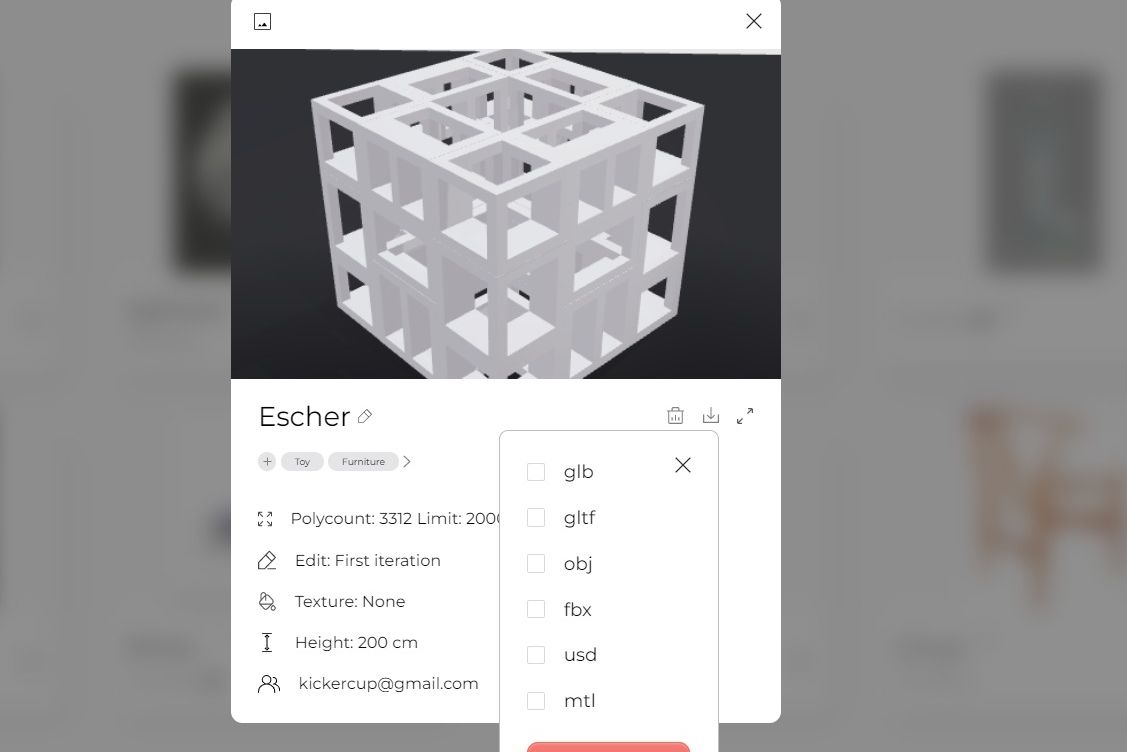Tick the fbx format checkbox
Viewport: 1127px width, 752px height.
tap(535, 609)
